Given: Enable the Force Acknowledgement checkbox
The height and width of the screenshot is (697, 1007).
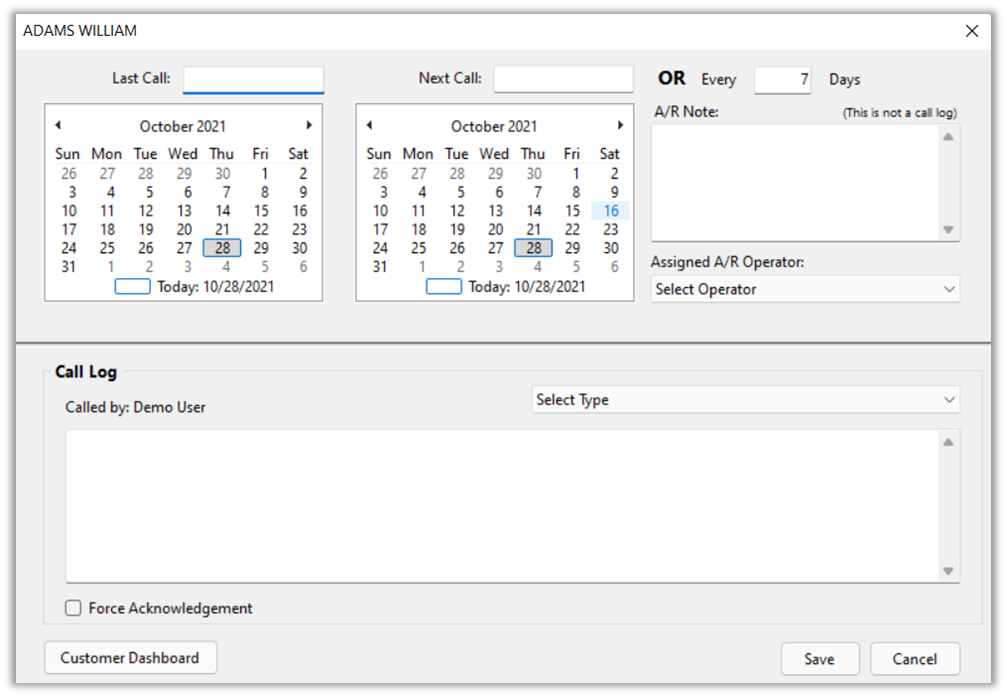Looking at the screenshot, I should tap(73, 608).
